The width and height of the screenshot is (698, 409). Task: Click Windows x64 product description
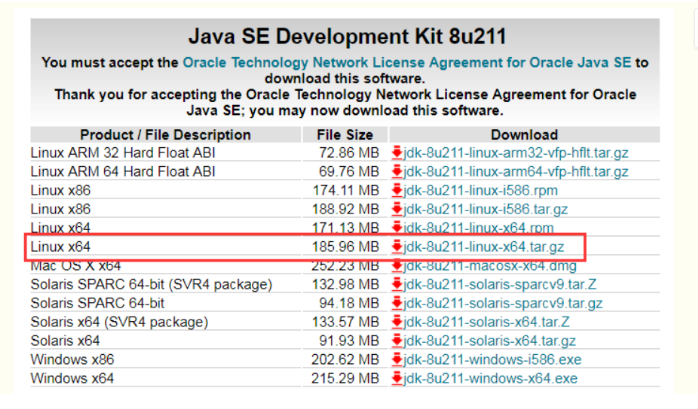tap(72, 378)
